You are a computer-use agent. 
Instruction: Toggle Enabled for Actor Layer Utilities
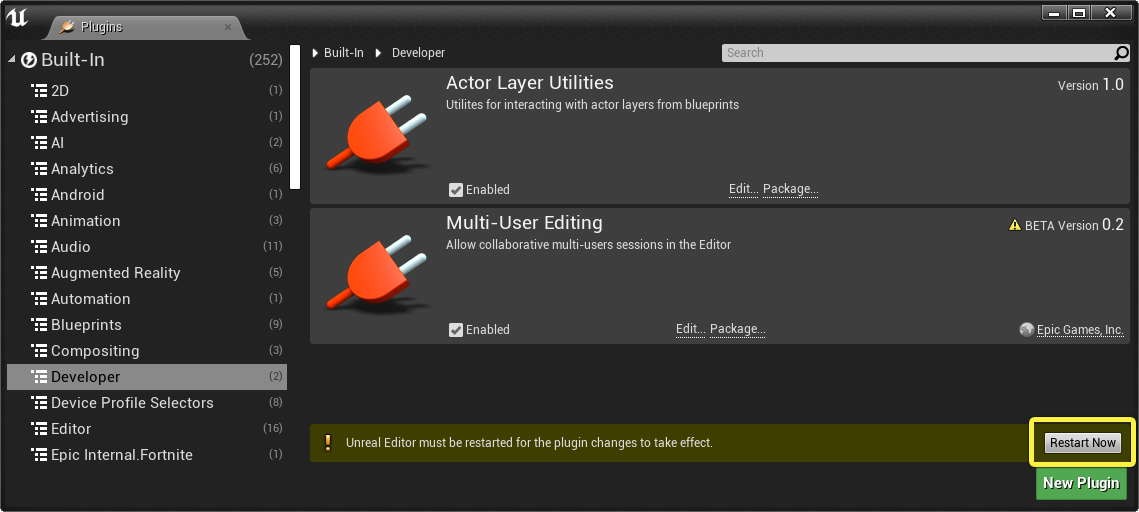tap(455, 190)
